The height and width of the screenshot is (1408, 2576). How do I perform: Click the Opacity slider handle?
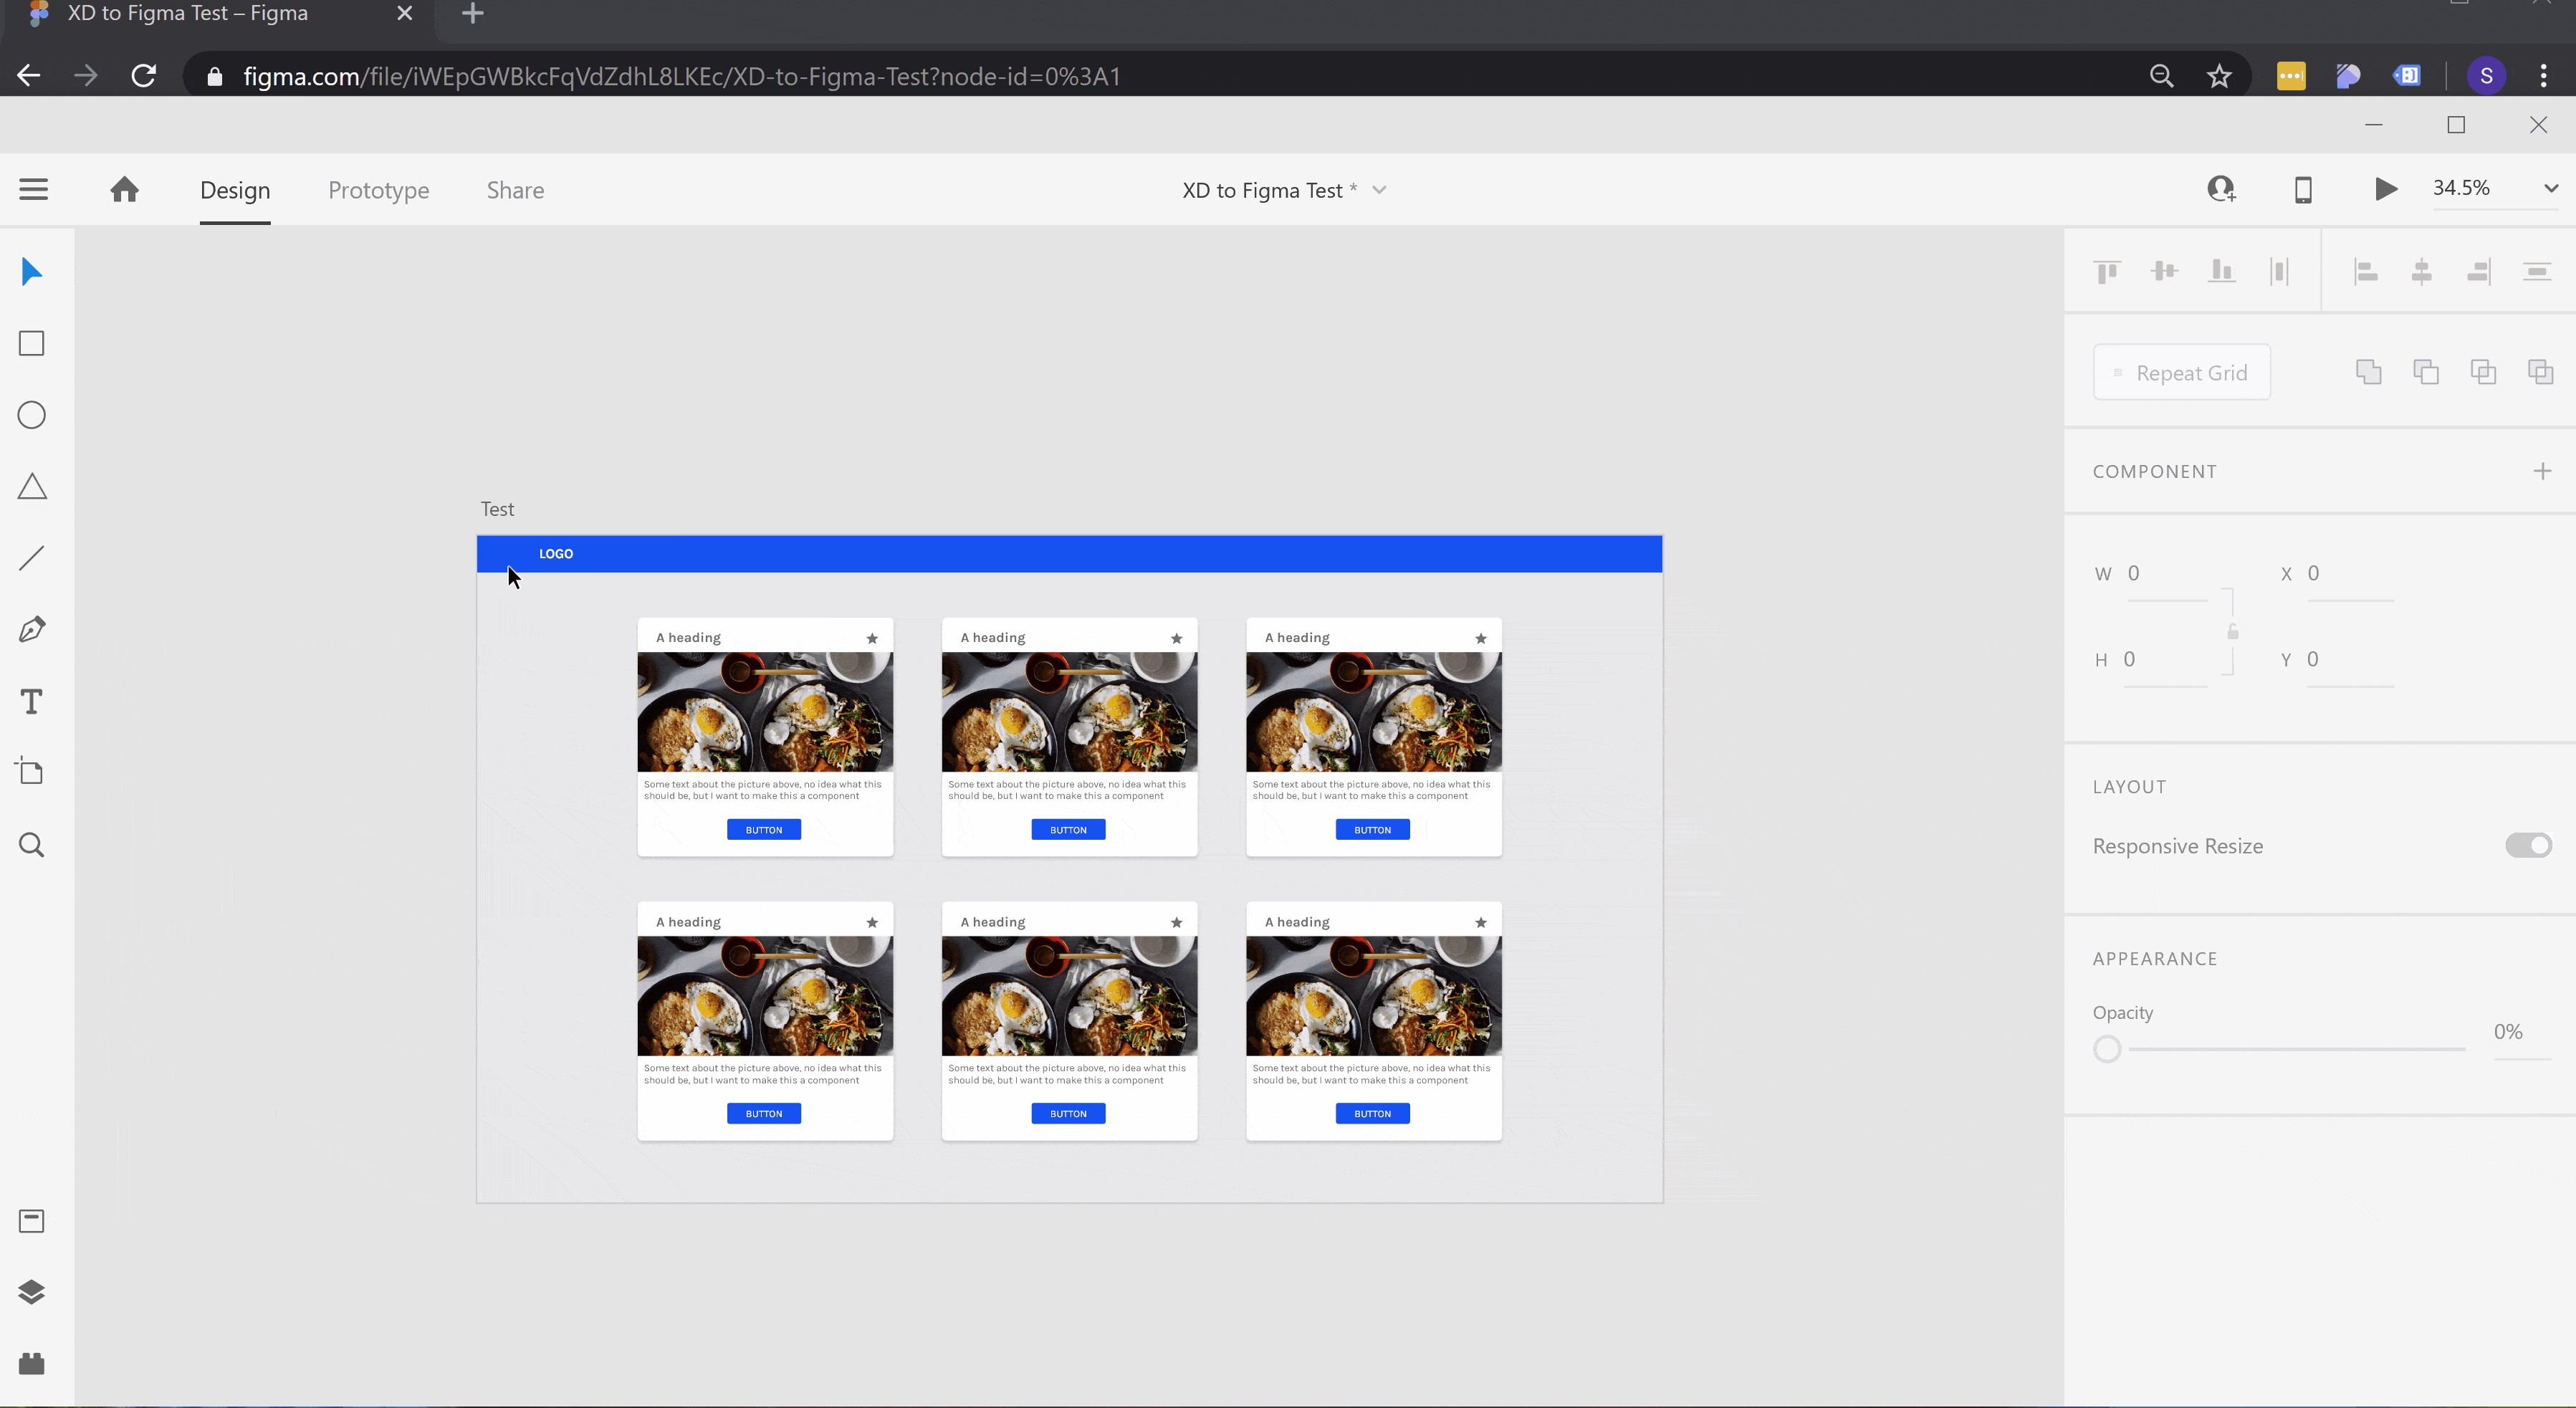(x=2107, y=1049)
